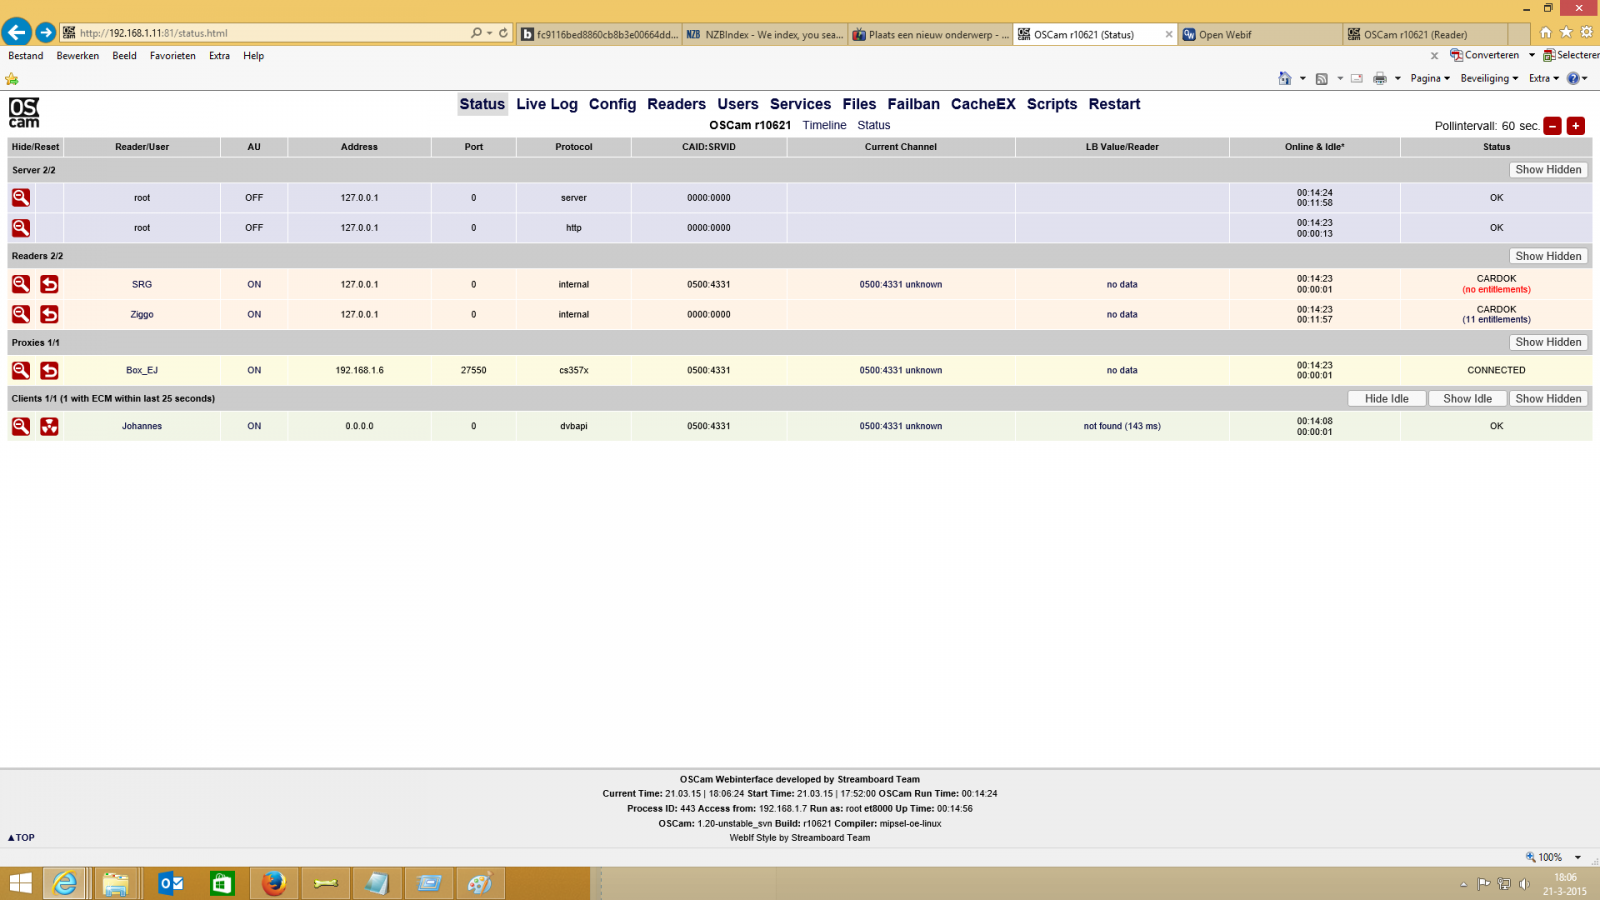This screenshot has width=1600, height=900.
Task: Switch to the Open Webif browser tab
Action: click(x=1258, y=34)
